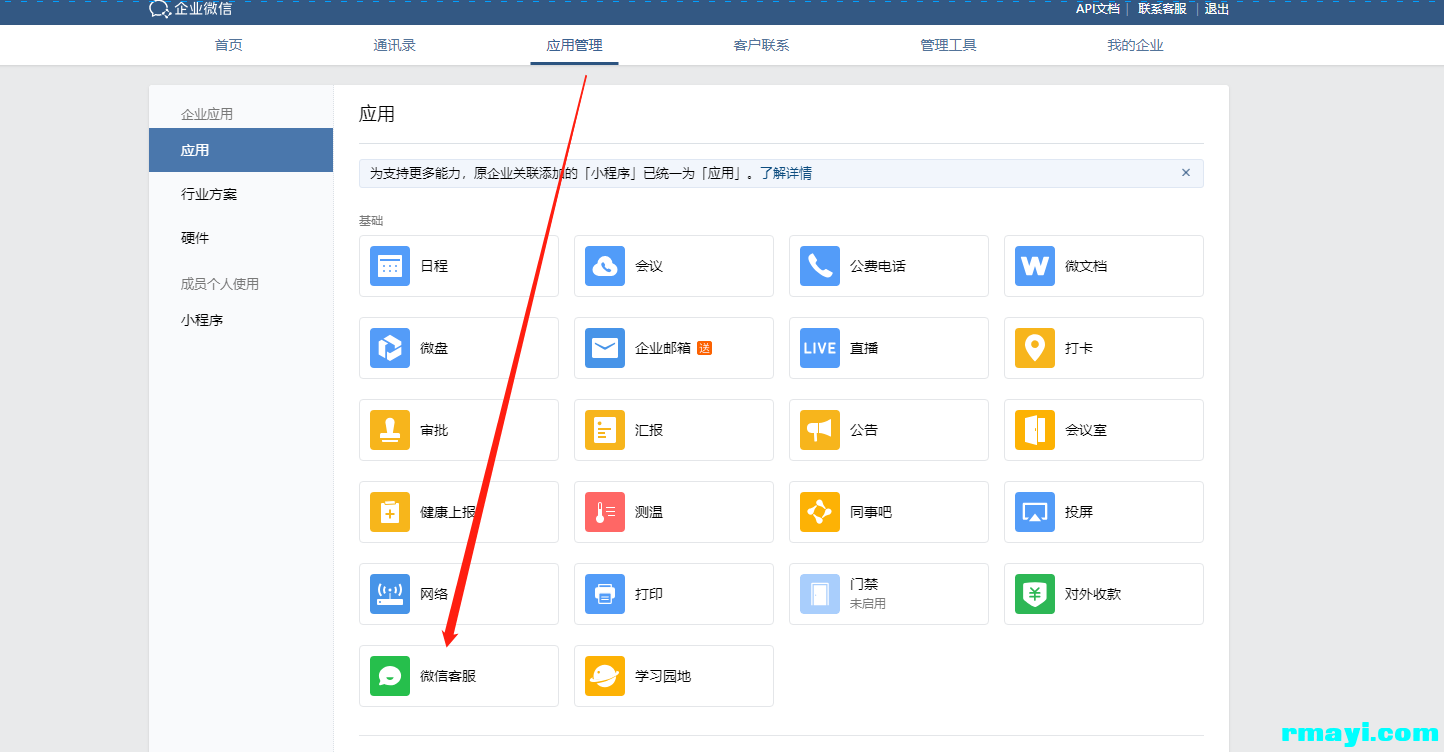This screenshot has width=1444, height=752.
Task: Open the 公费电话 phone icon
Action: (819, 266)
